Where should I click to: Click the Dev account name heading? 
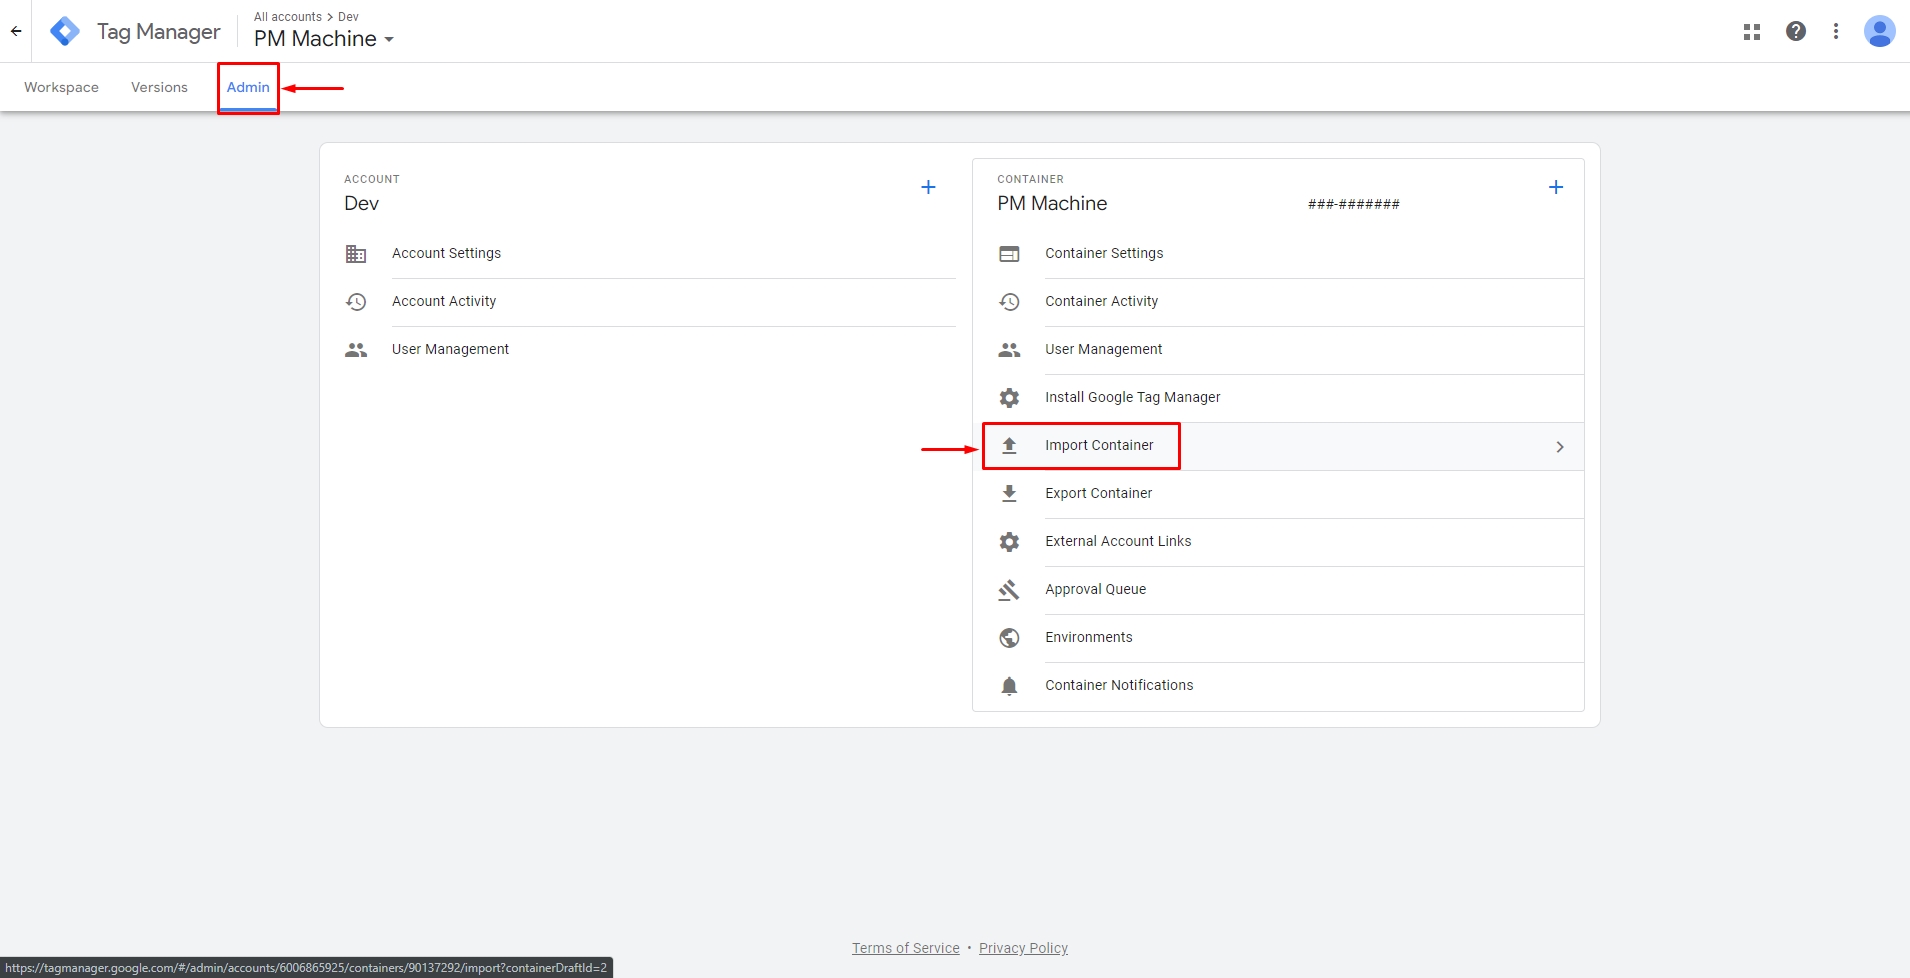(x=361, y=203)
